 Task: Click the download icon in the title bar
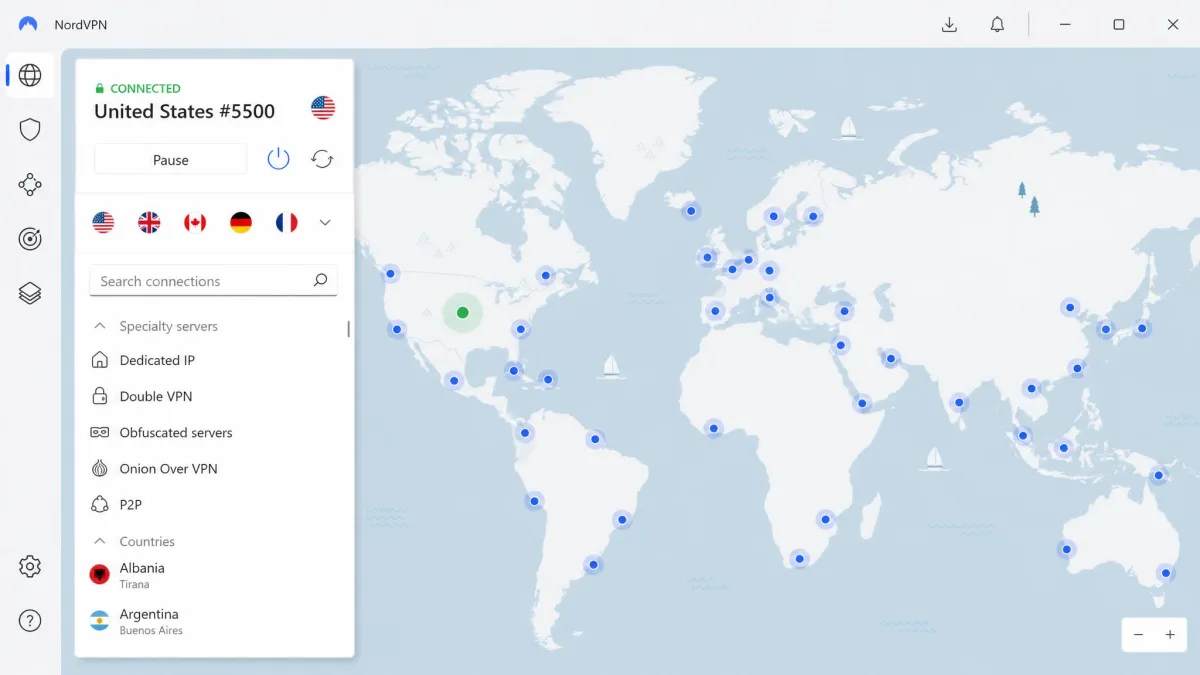(x=950, y=24)
